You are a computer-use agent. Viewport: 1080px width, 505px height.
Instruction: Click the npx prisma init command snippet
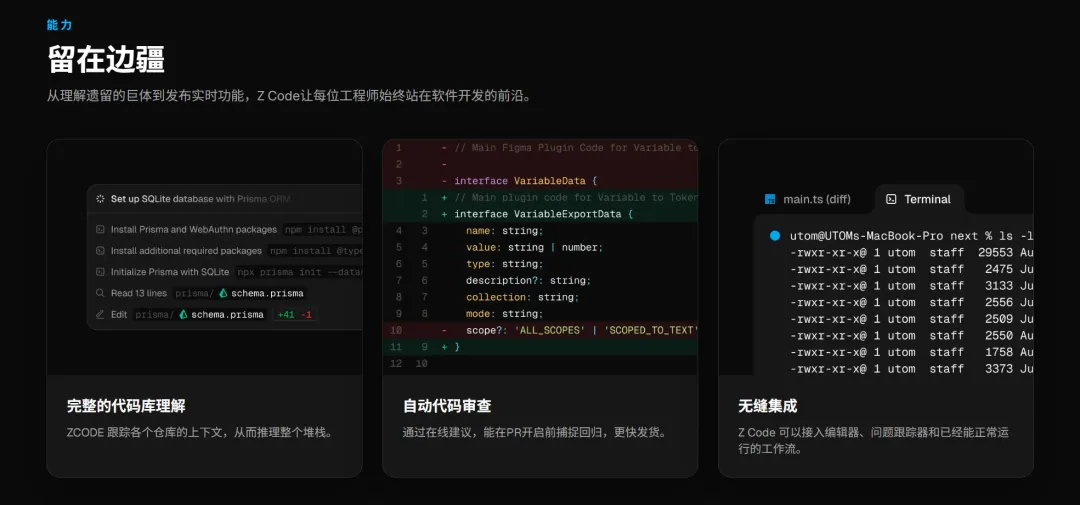(299, 272)
